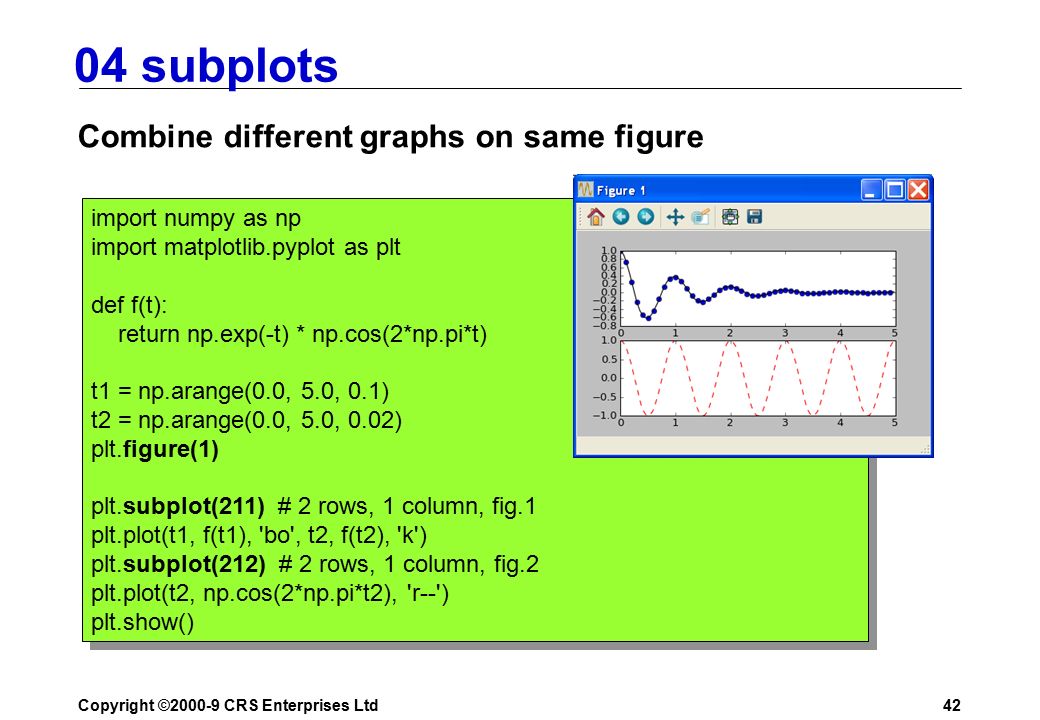Click the 'plt.figure(1)' line

(x=155, y=450)
